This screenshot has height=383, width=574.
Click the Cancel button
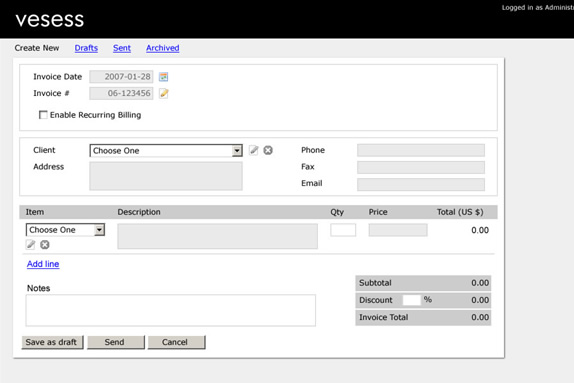(176, 342)
